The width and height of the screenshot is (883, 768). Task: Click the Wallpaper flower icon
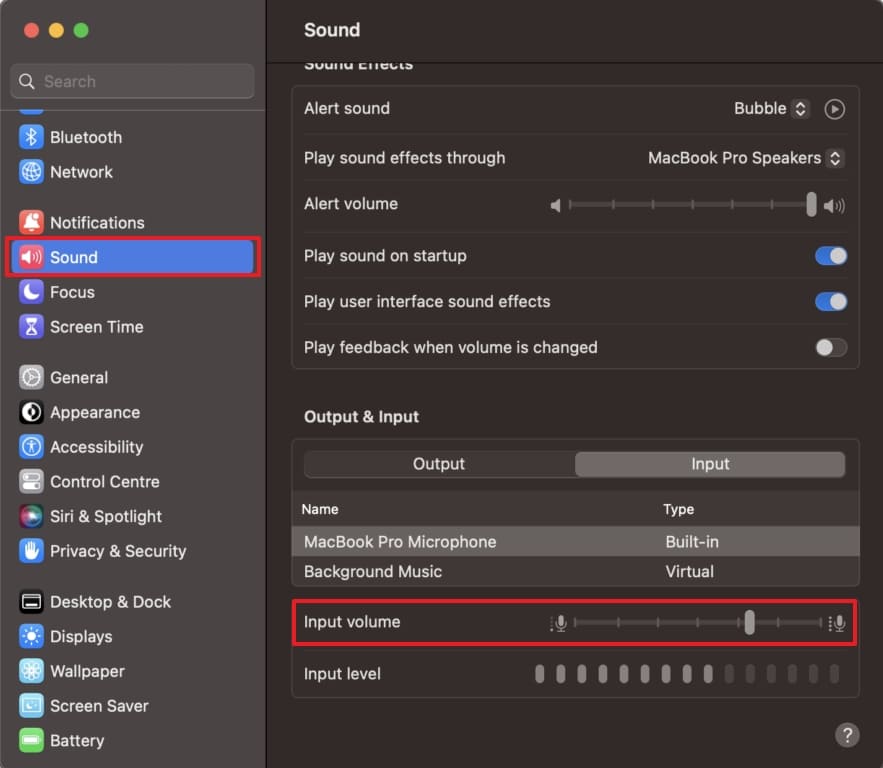click(31, 671)
